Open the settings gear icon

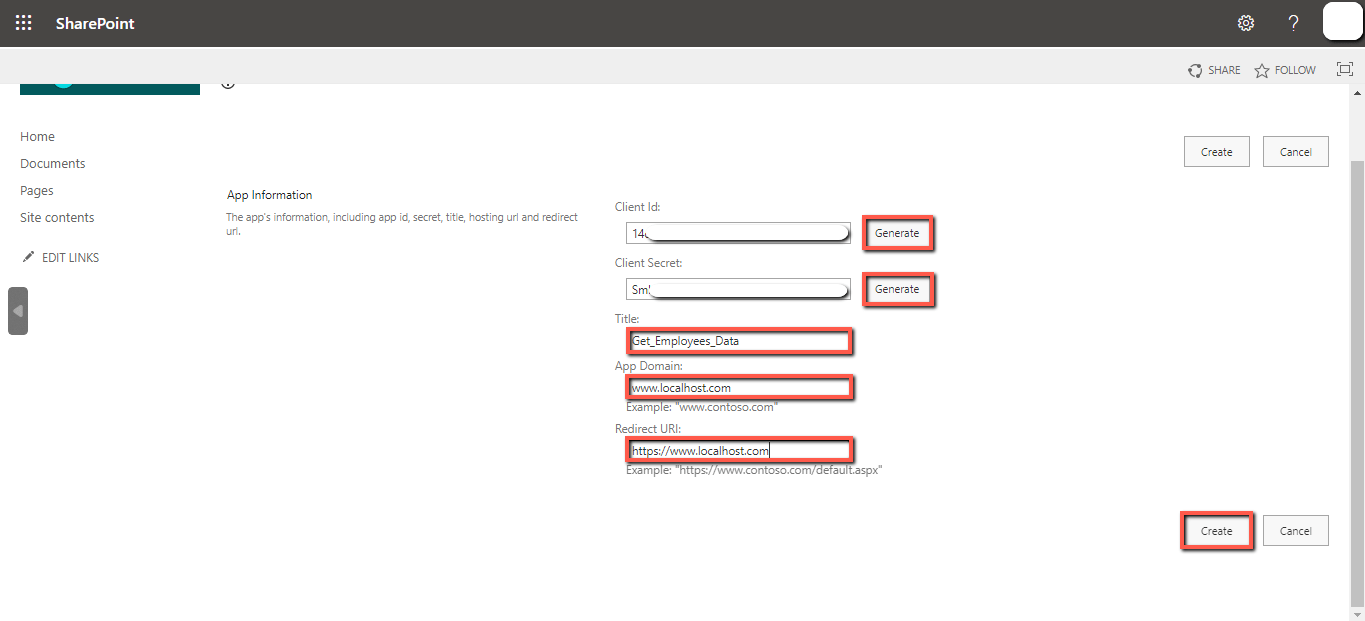(1246, 23)
